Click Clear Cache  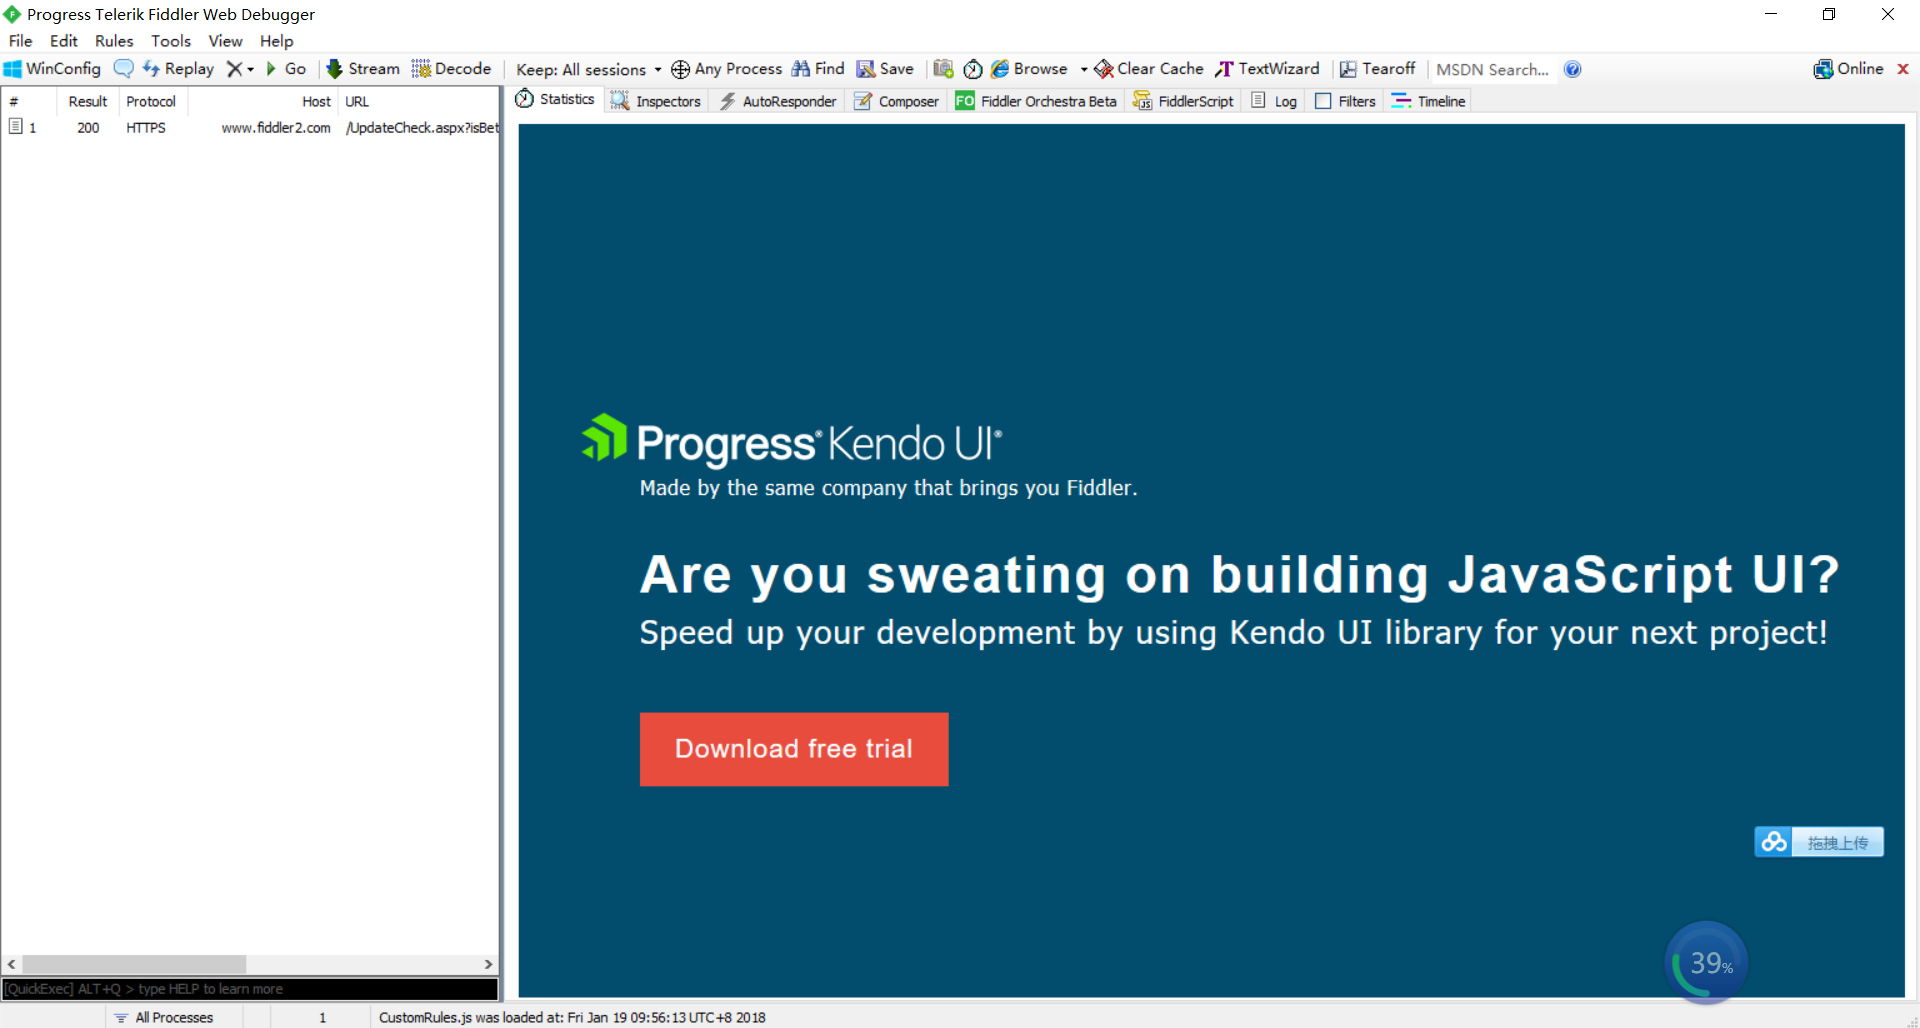(1149, 69)
